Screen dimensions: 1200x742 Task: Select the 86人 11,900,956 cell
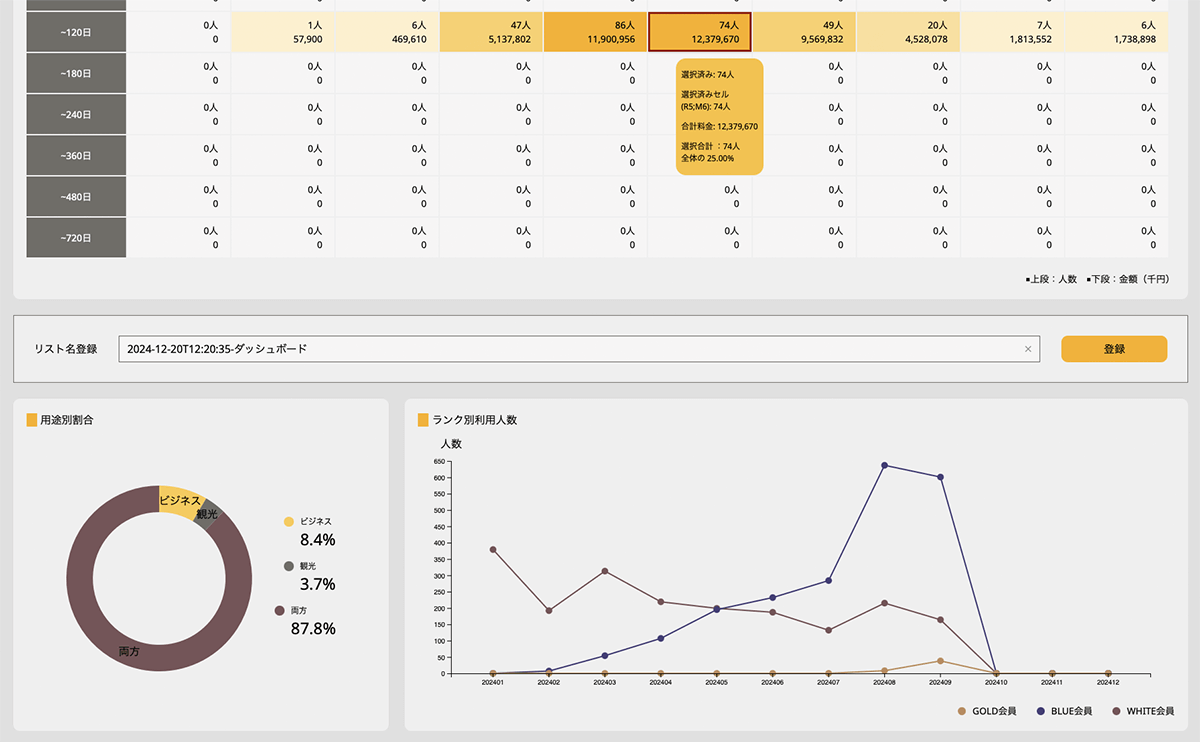click(595, 32)
